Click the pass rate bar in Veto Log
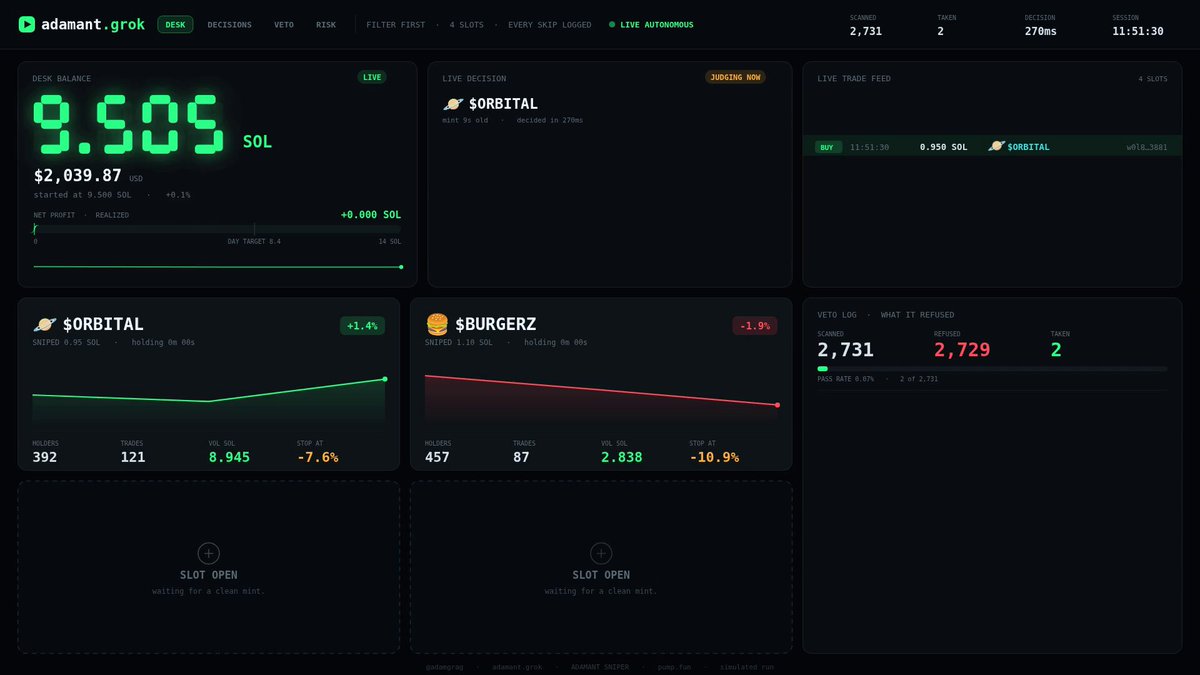Screen dimensions: 1200x675 992,369
